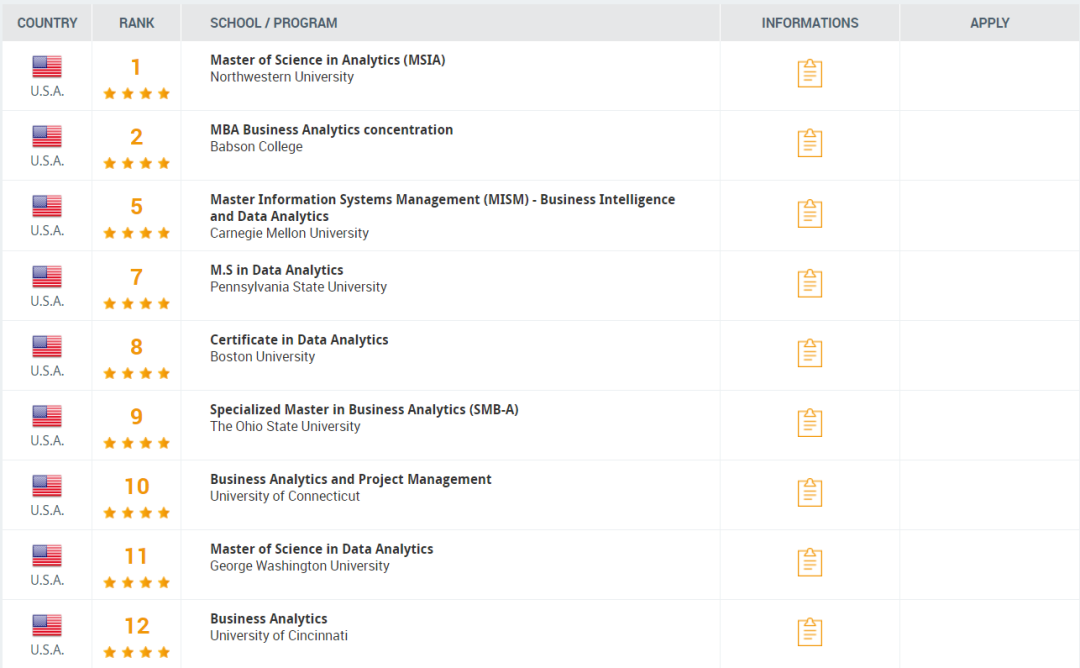Select George Washington University text
The width and height of the screenshot is (1080, 668).
pos(300,566)
